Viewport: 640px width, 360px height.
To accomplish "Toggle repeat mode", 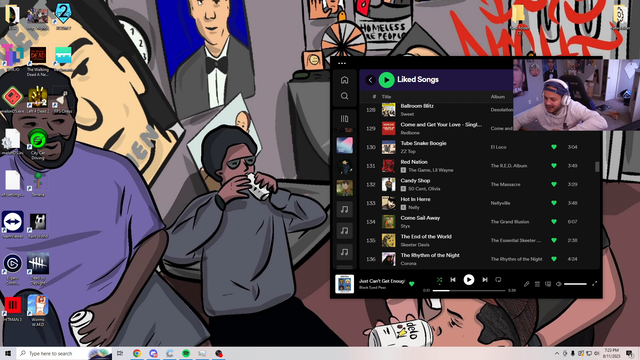I will click(x=498, y=280).
